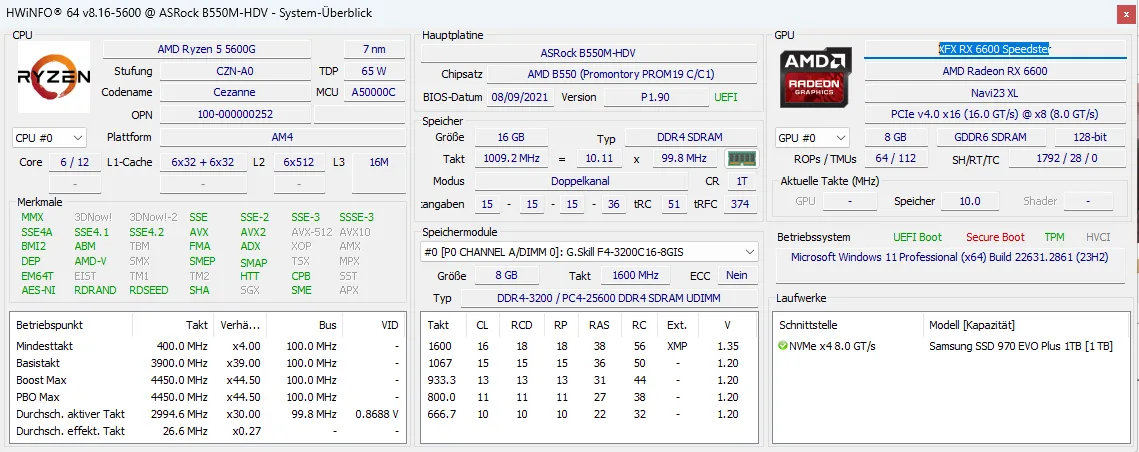1139x452 pixels.
Task: Click the 8 GB GPU memory value
Action: (895, 137)
